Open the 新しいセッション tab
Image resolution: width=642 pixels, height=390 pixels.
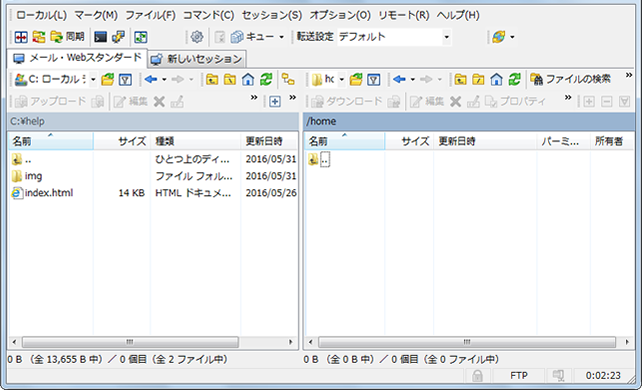[197, 59]
